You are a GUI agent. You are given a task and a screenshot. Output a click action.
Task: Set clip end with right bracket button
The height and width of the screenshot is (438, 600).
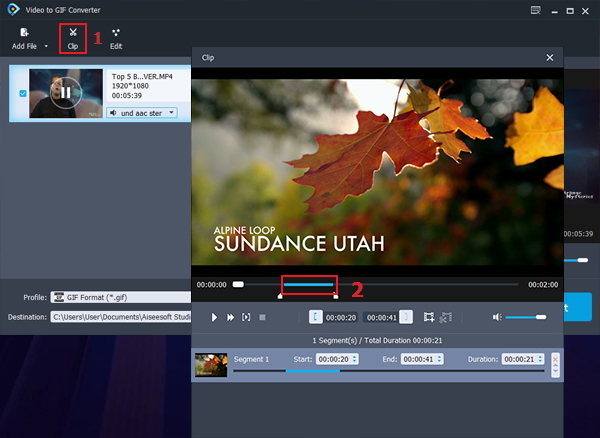(406, 317)
